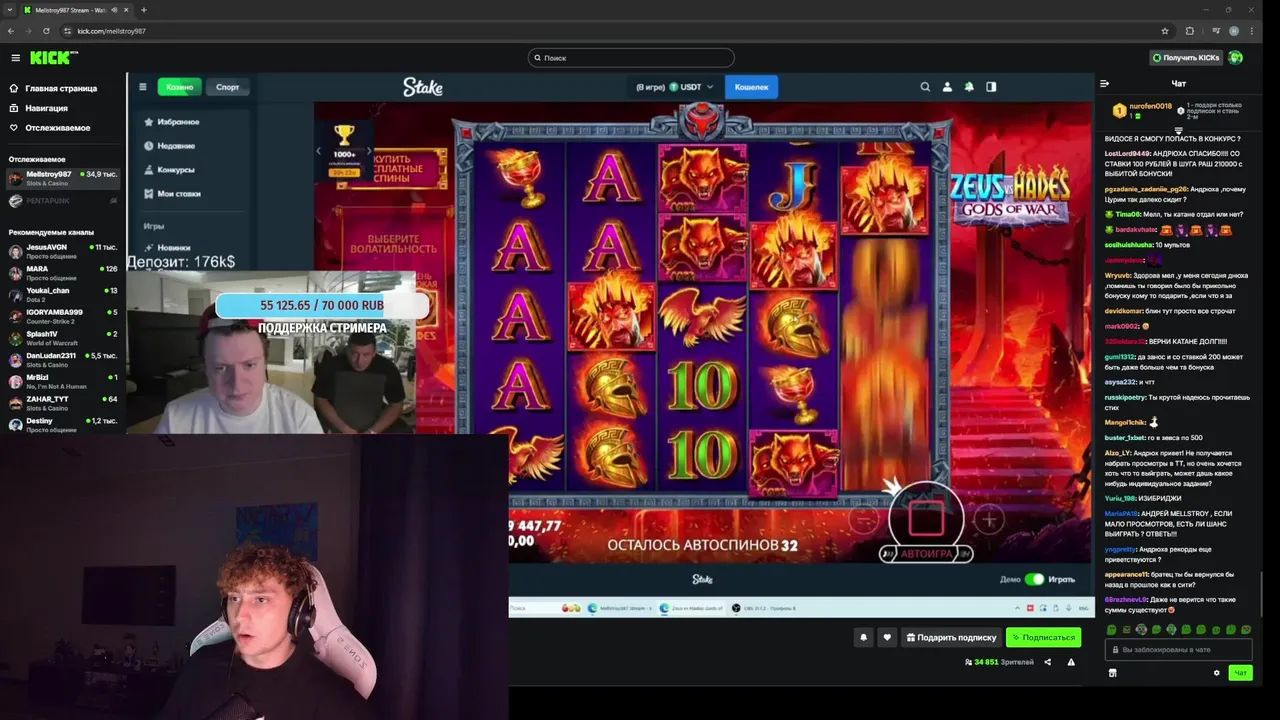The width and height of the screenshot is (1280, 720).
Task: Open the ZAHAR_TYT recommended channel
Action: click(63, 403)
